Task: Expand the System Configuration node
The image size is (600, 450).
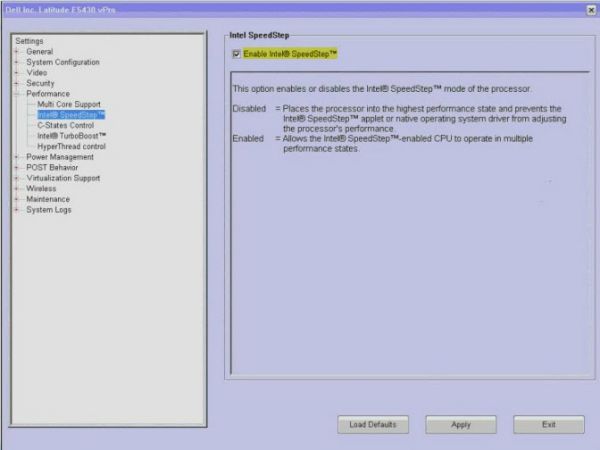Action: (x=16, y=62)
